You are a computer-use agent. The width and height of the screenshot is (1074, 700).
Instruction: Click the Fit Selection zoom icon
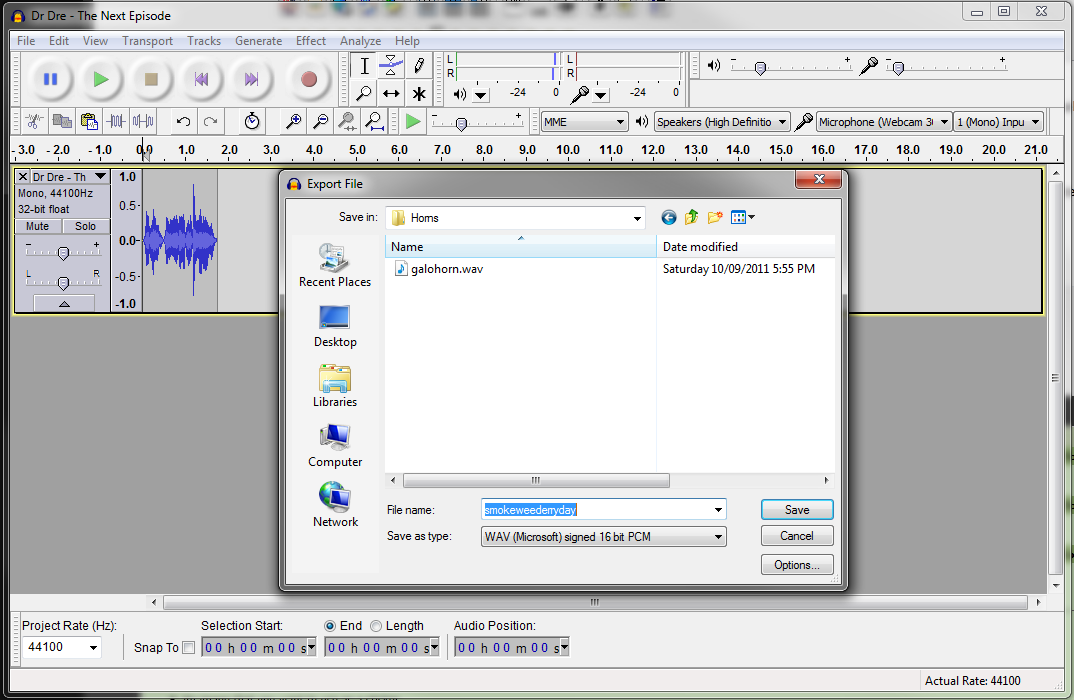tap(347, 122)
